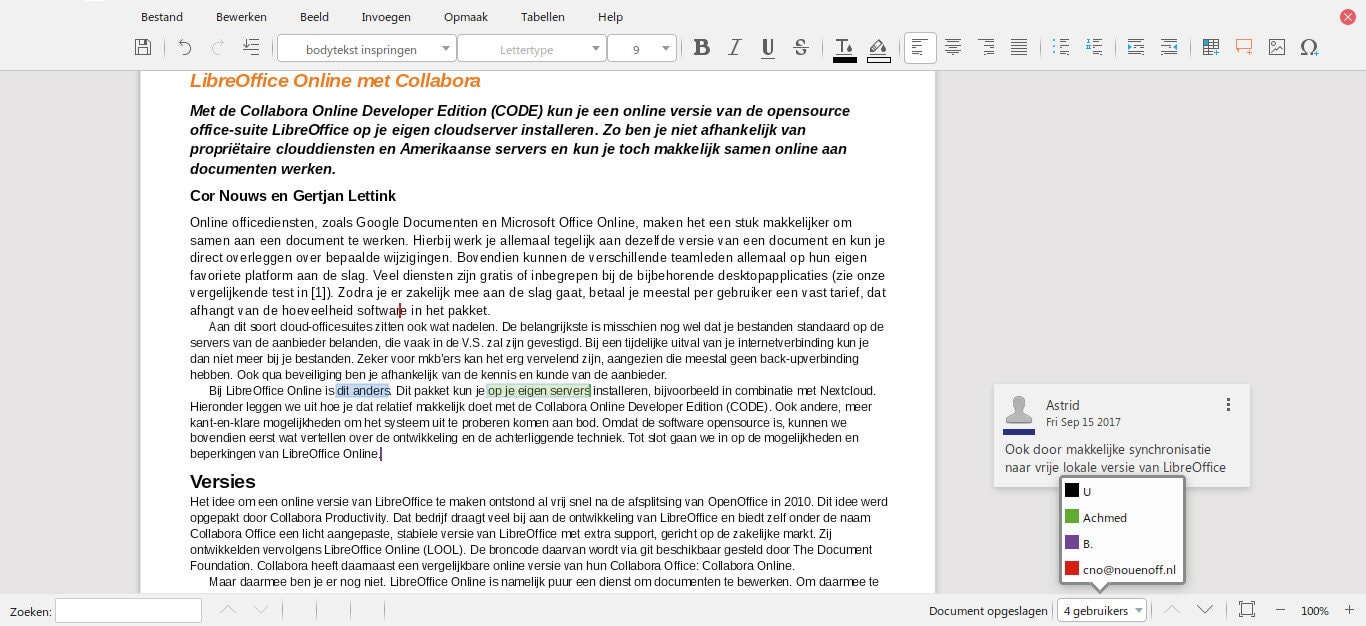Apply strikethrough formatting
Image resolution: width=1366 pixels, height=626 pixels.
coord(800,47)
